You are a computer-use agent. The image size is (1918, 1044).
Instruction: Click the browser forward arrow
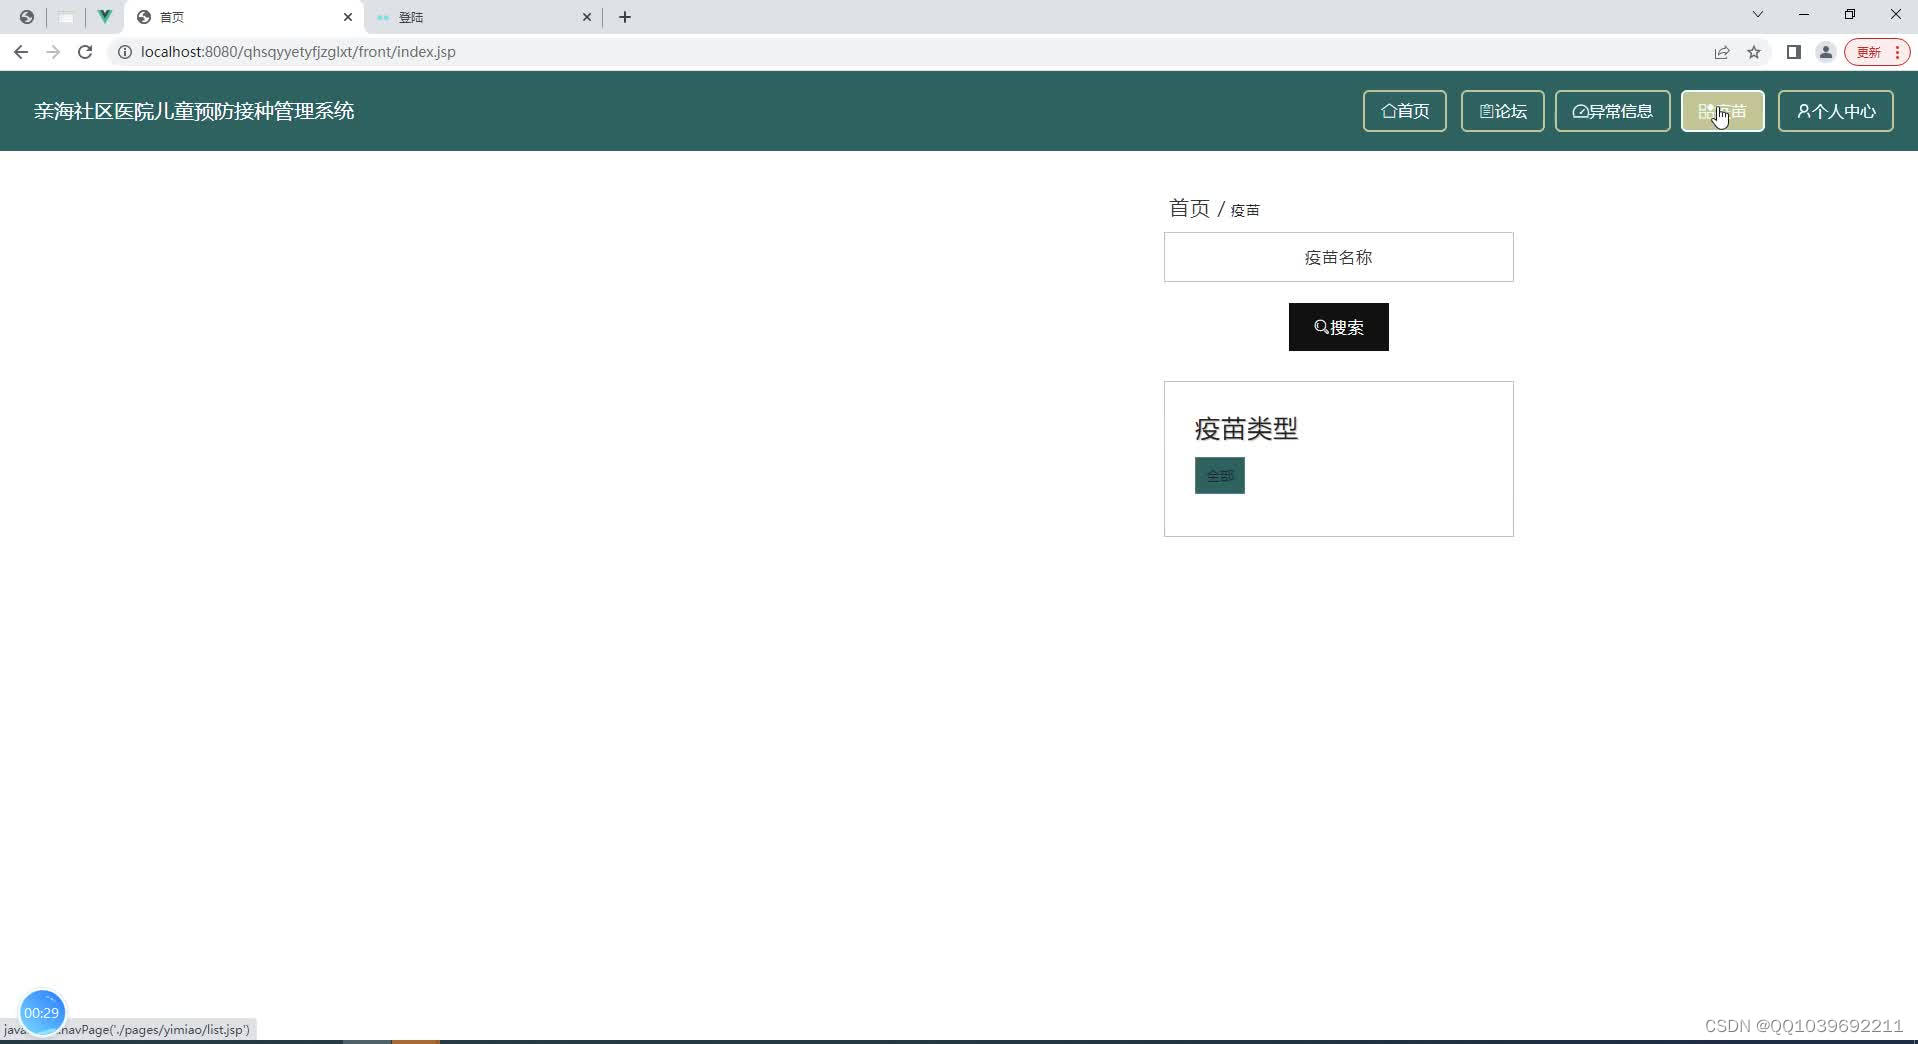click(x=53, y=52)
